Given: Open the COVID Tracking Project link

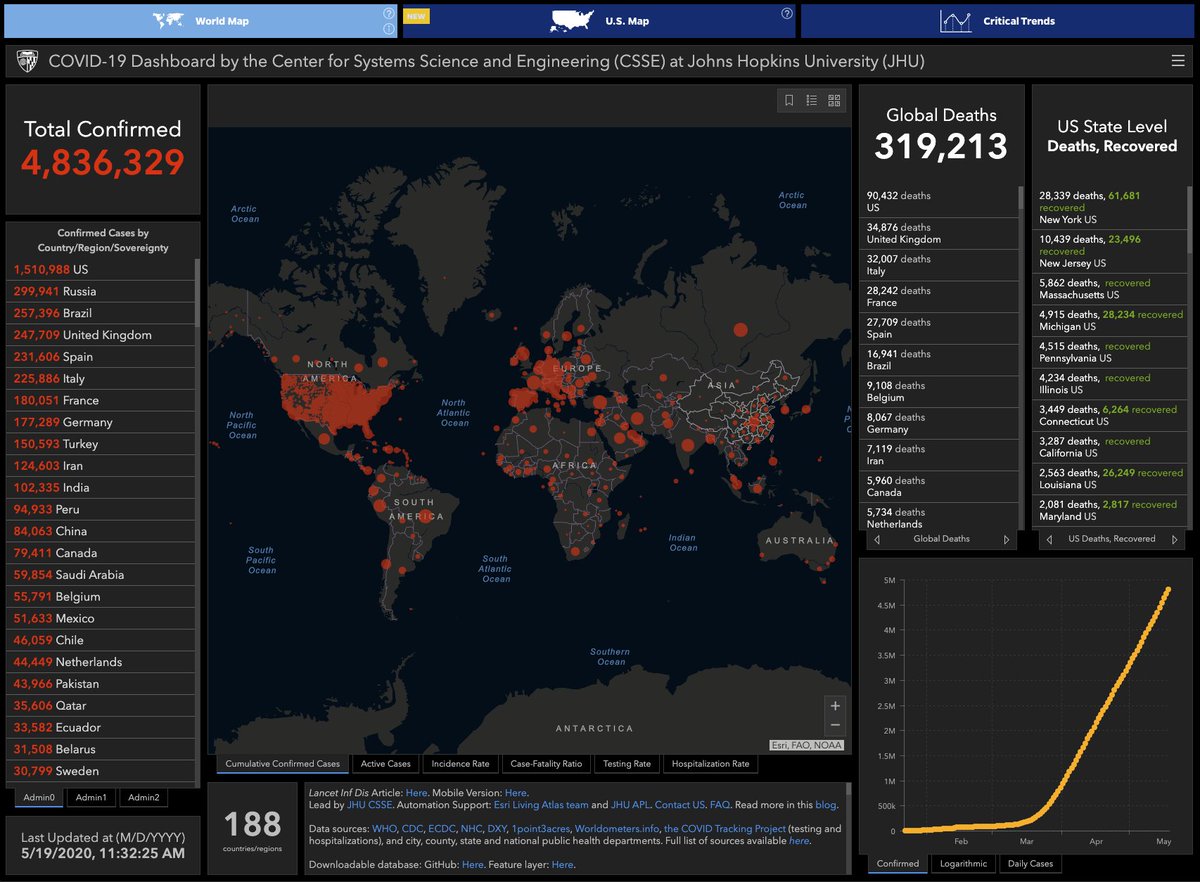Looking at the screenshot, I should tap(725, 829).
